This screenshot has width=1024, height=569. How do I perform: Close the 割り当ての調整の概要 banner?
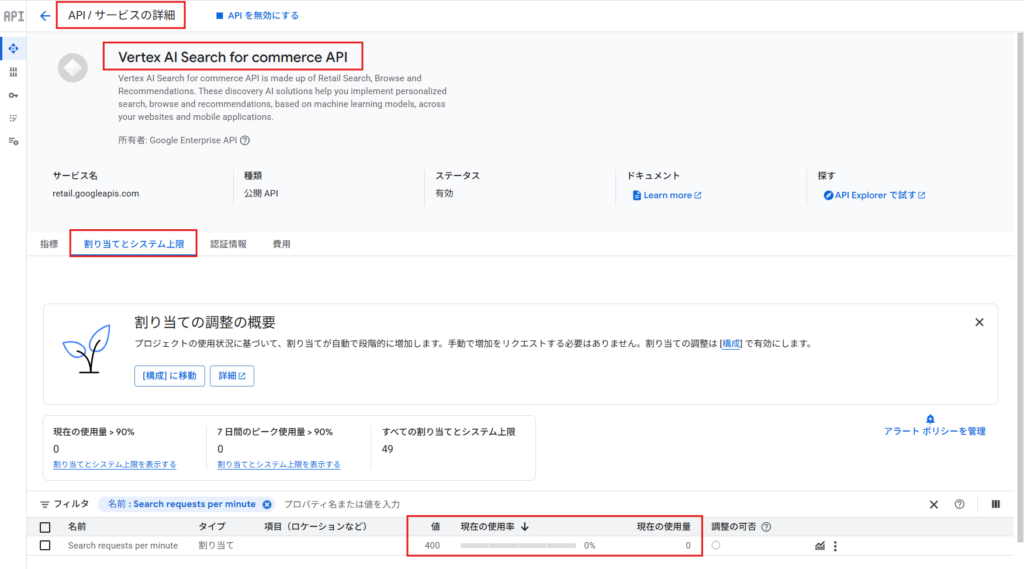979,322
